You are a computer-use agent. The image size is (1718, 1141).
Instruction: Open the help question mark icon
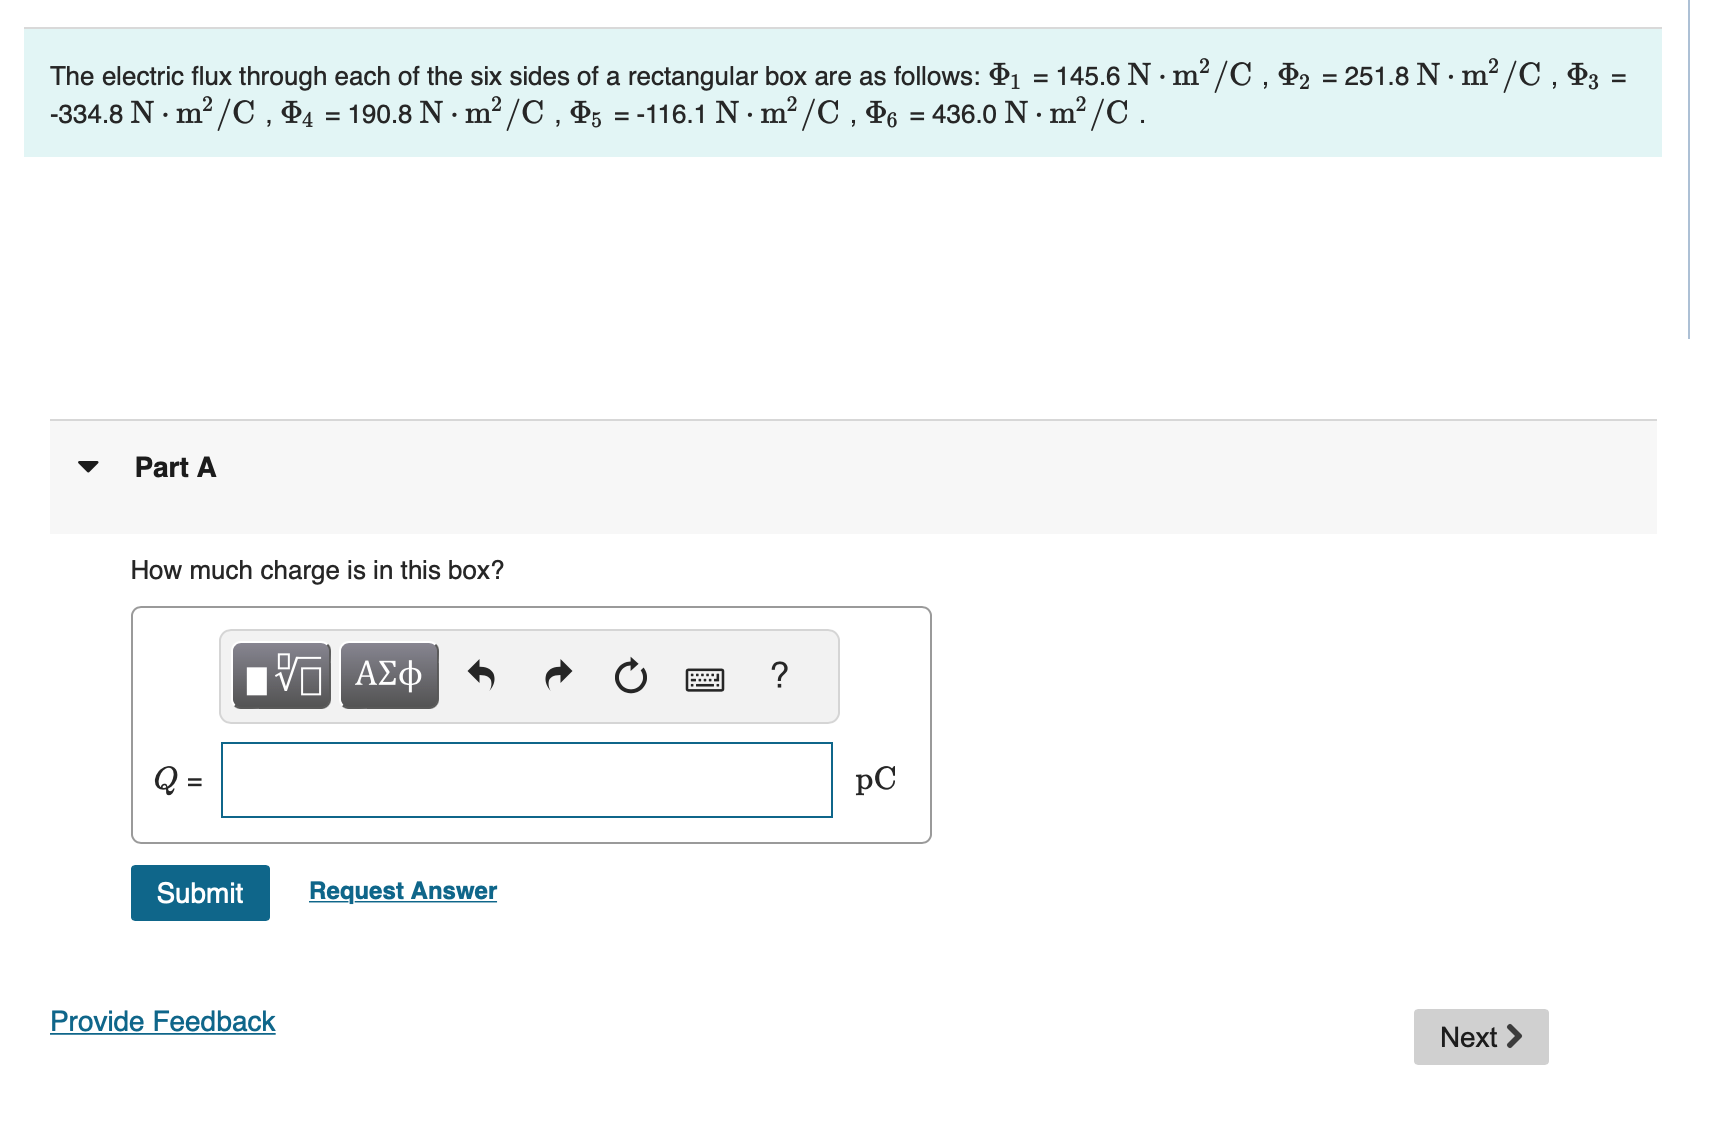pos(780,675)
